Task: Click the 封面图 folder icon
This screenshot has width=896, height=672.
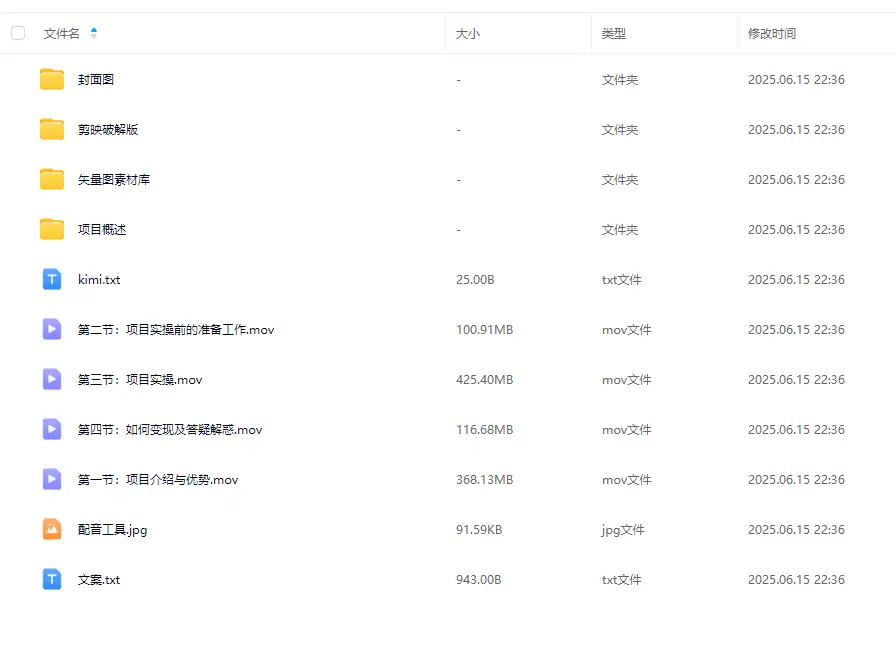Action: [52, 79]
